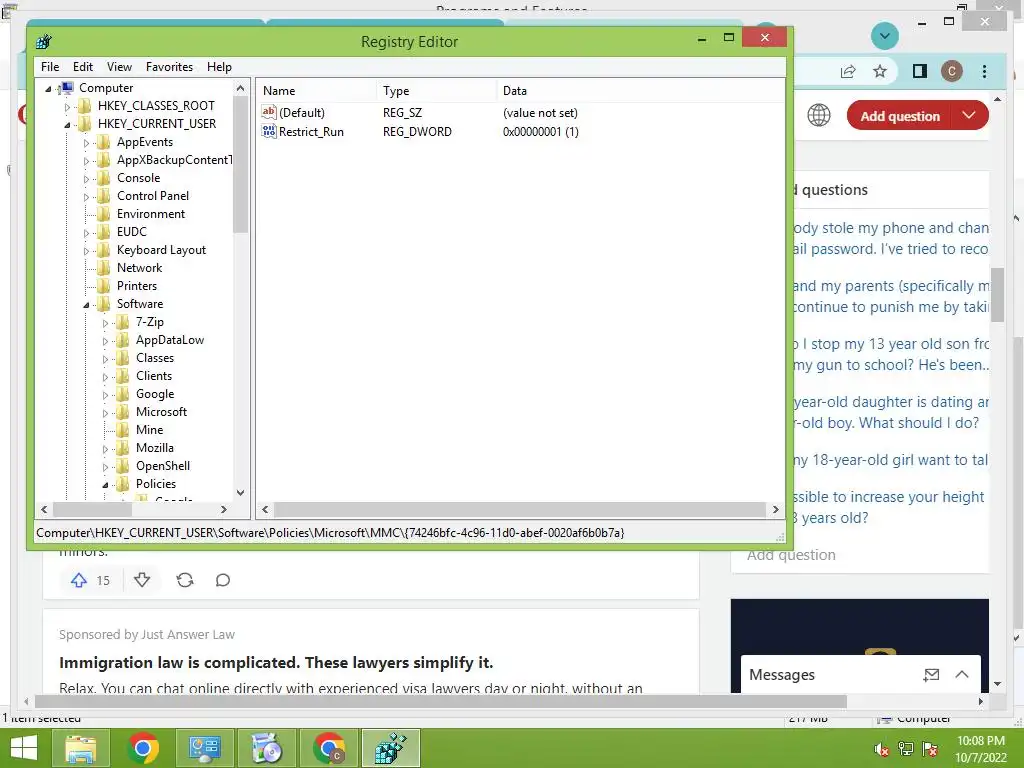The height and width of the screenshot is (768, 1024).
Task: Select the Mine key
Action: (x=150, y=430)
